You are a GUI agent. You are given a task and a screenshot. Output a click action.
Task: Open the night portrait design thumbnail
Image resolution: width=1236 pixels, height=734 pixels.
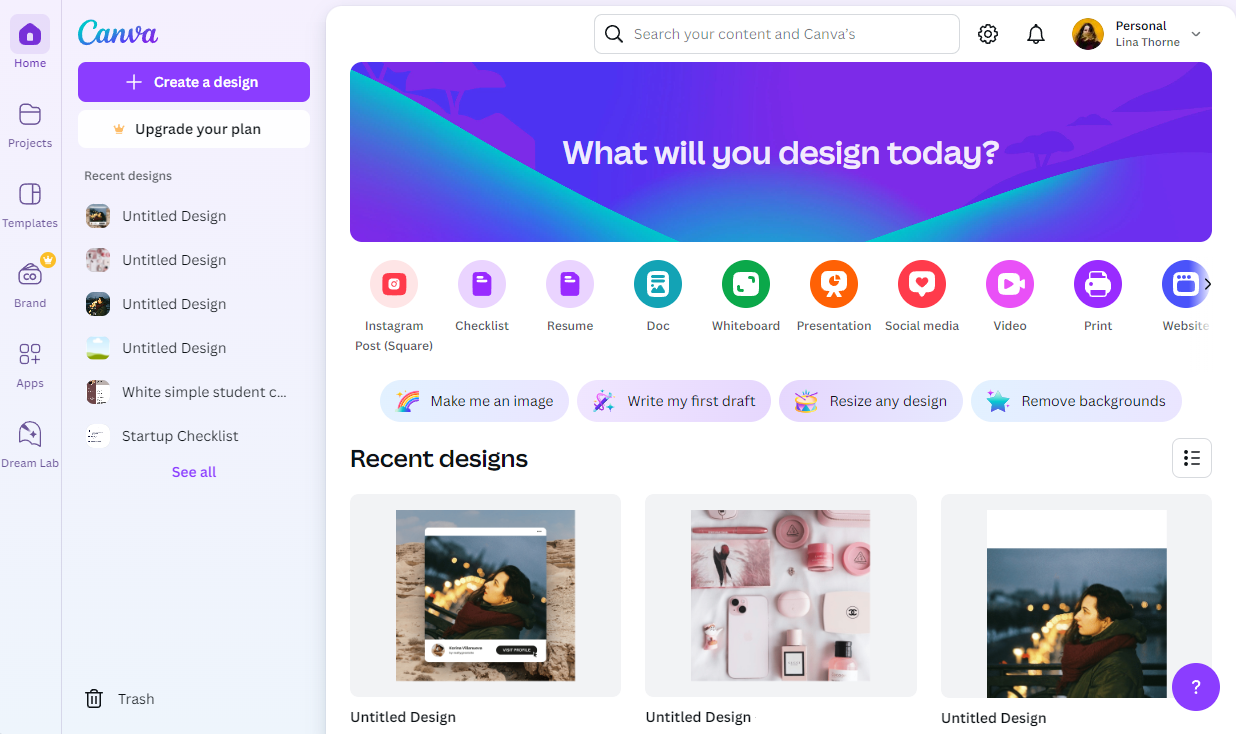(x=1076, y=596)
